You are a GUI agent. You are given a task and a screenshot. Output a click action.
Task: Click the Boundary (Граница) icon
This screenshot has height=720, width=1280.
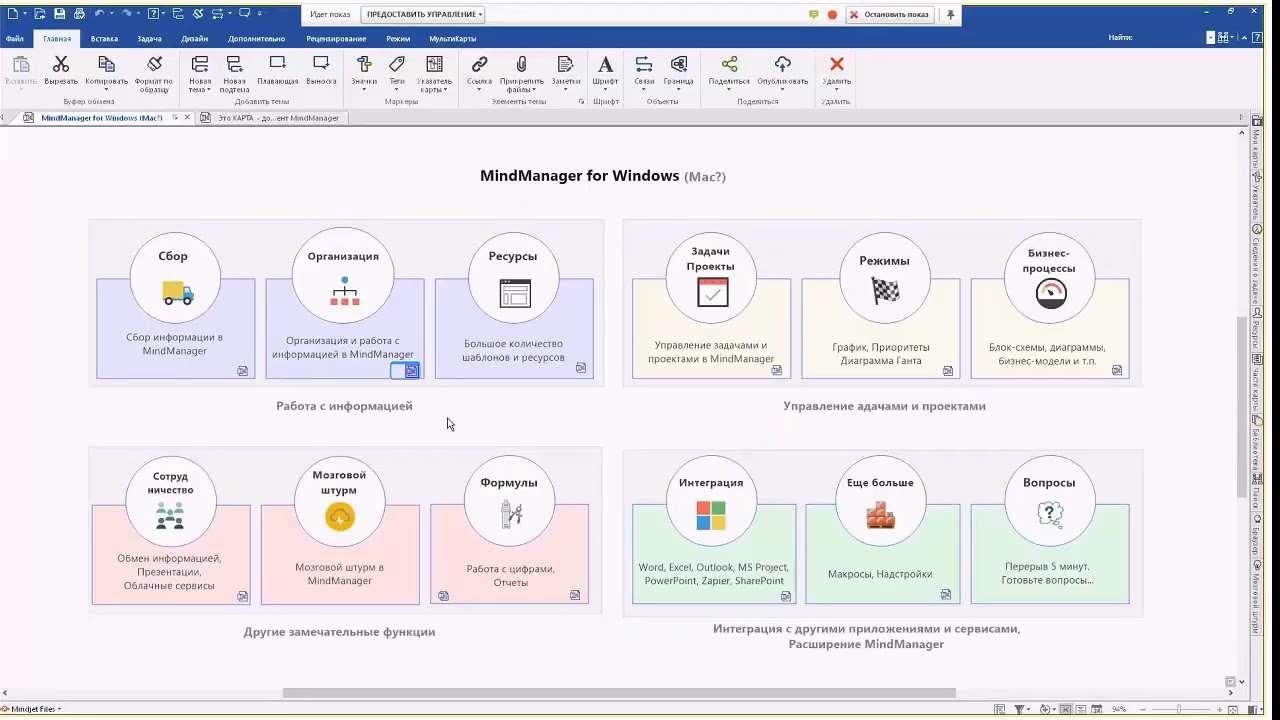[x=679, y=65]
